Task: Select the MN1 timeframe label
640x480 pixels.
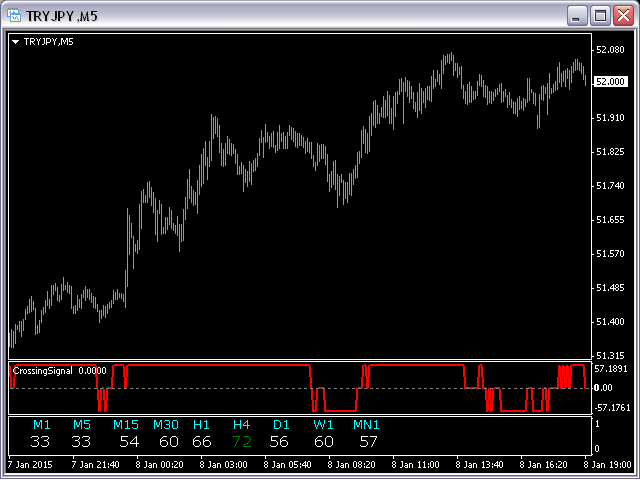Action: pos(366,425)
